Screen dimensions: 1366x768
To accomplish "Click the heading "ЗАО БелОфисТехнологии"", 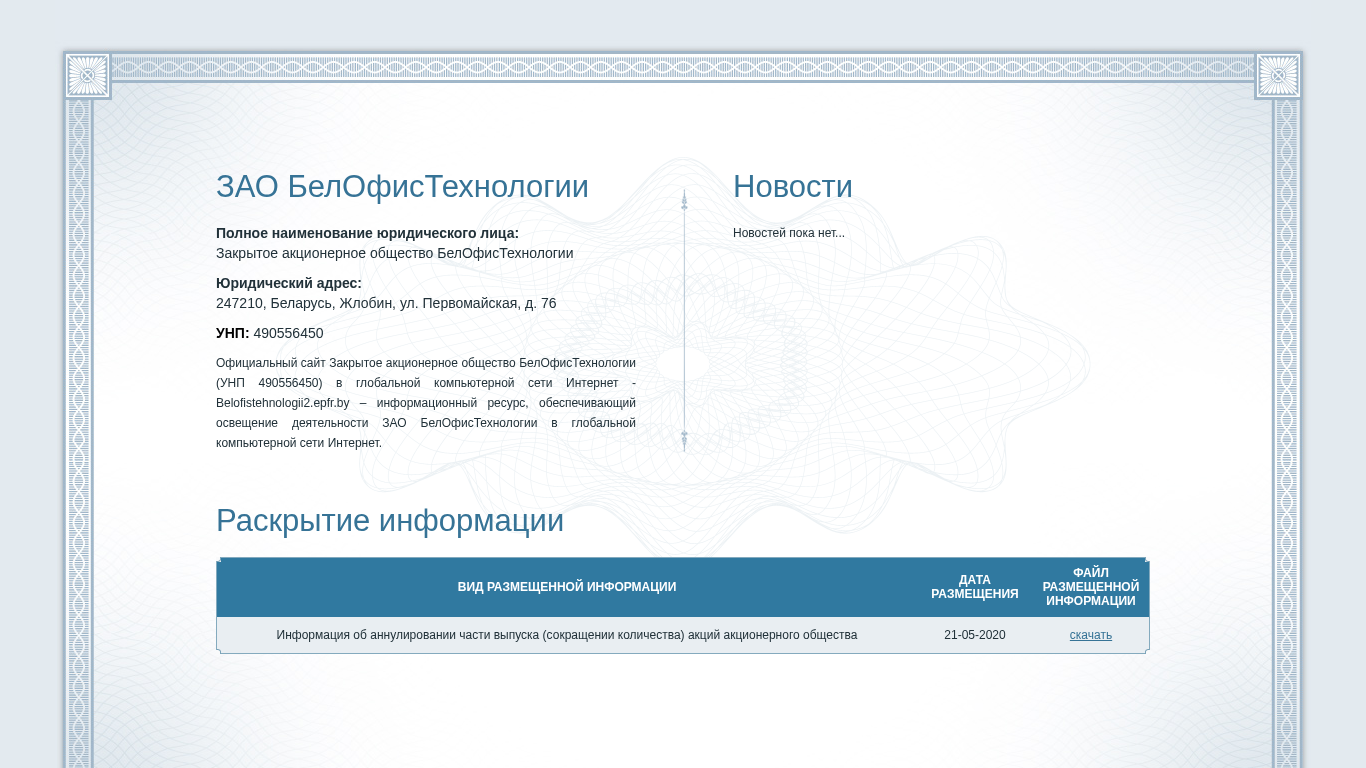I will click(x=402, y=187).
